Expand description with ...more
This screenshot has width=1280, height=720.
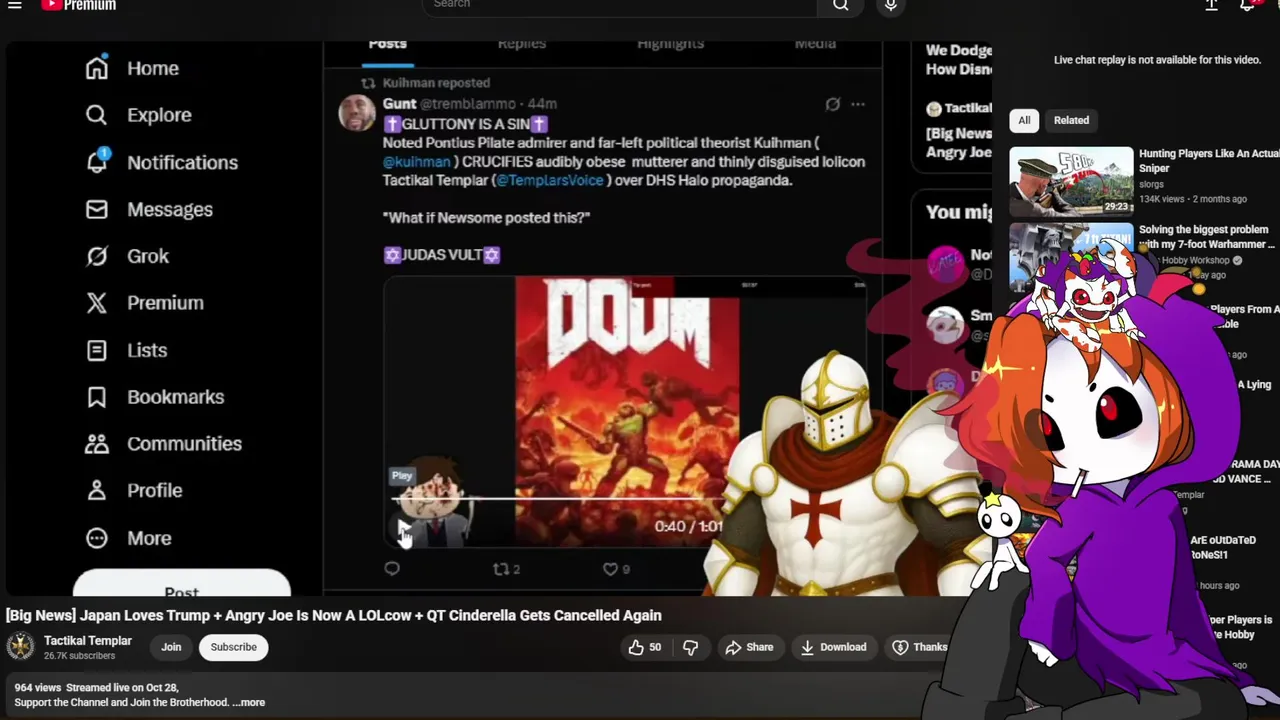[x=249, y=702]
